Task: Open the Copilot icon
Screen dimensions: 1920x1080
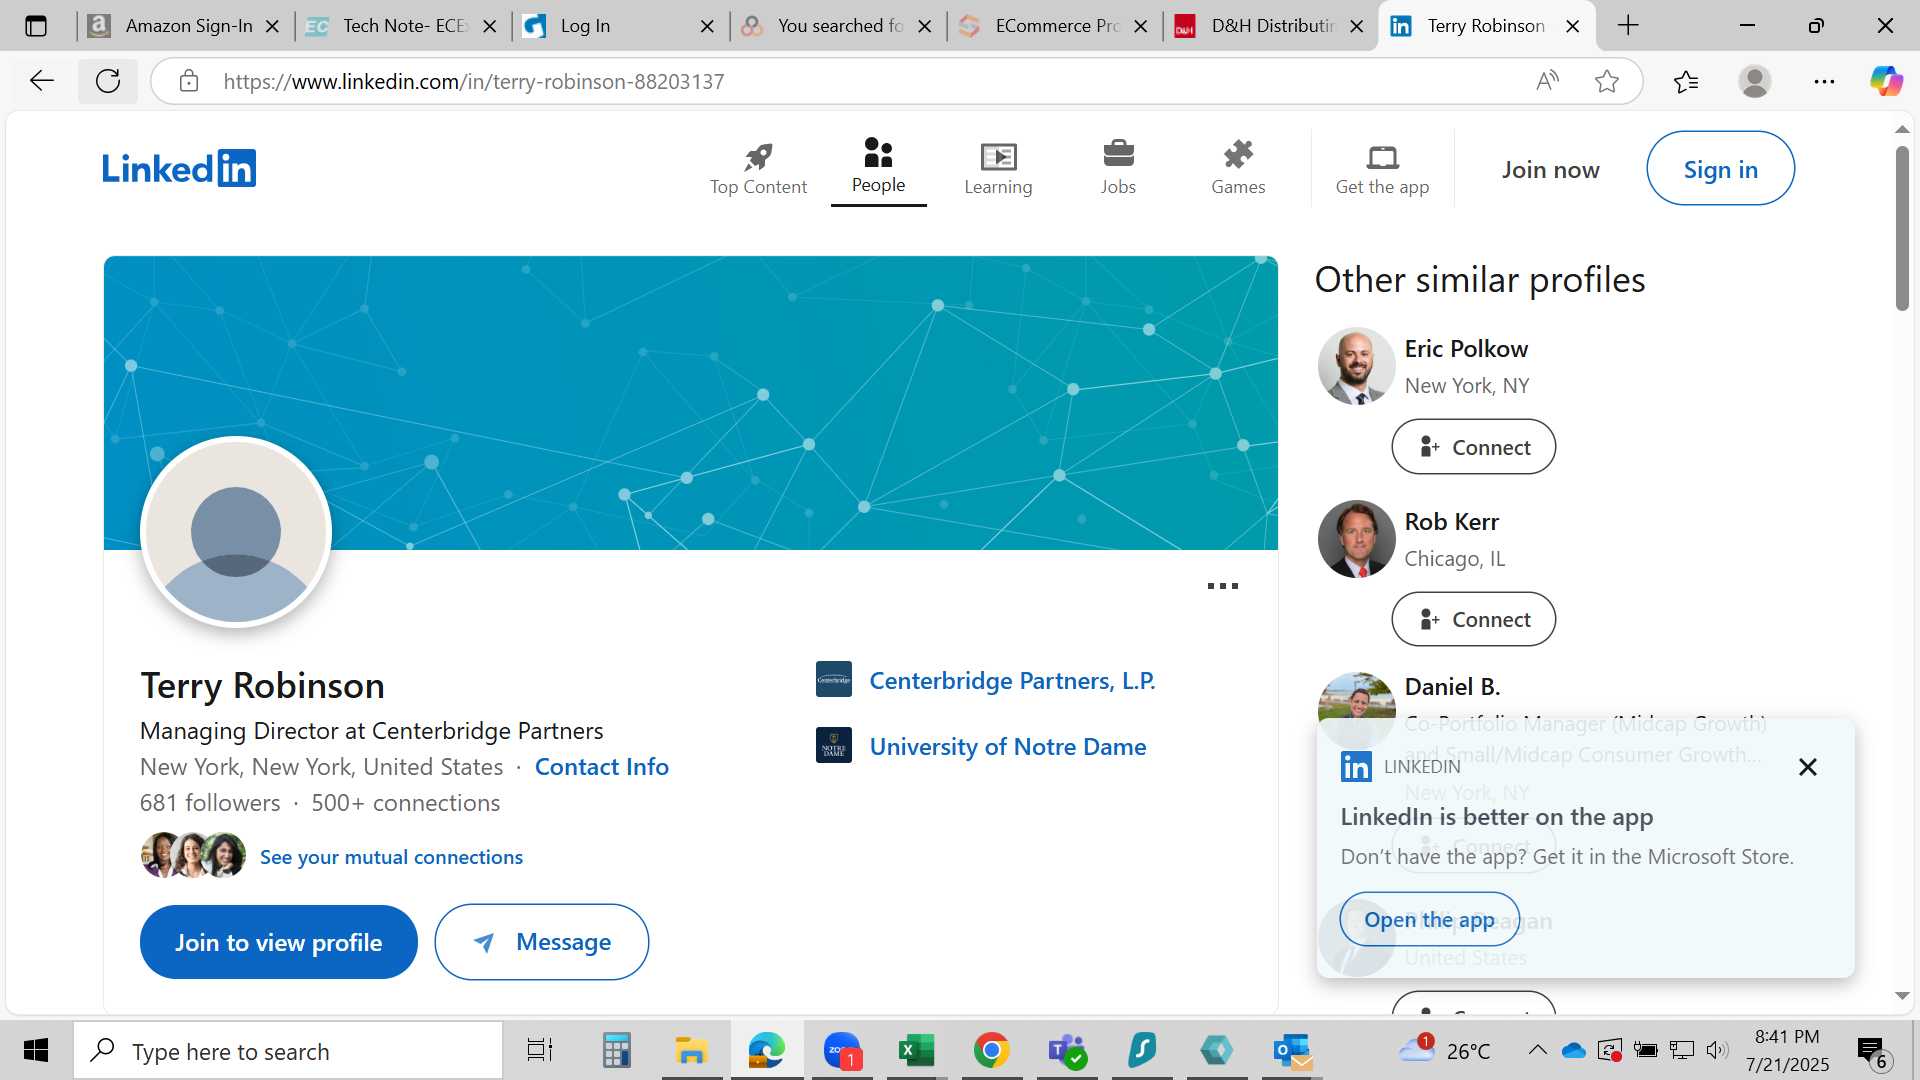Action: click(1886, 81)
